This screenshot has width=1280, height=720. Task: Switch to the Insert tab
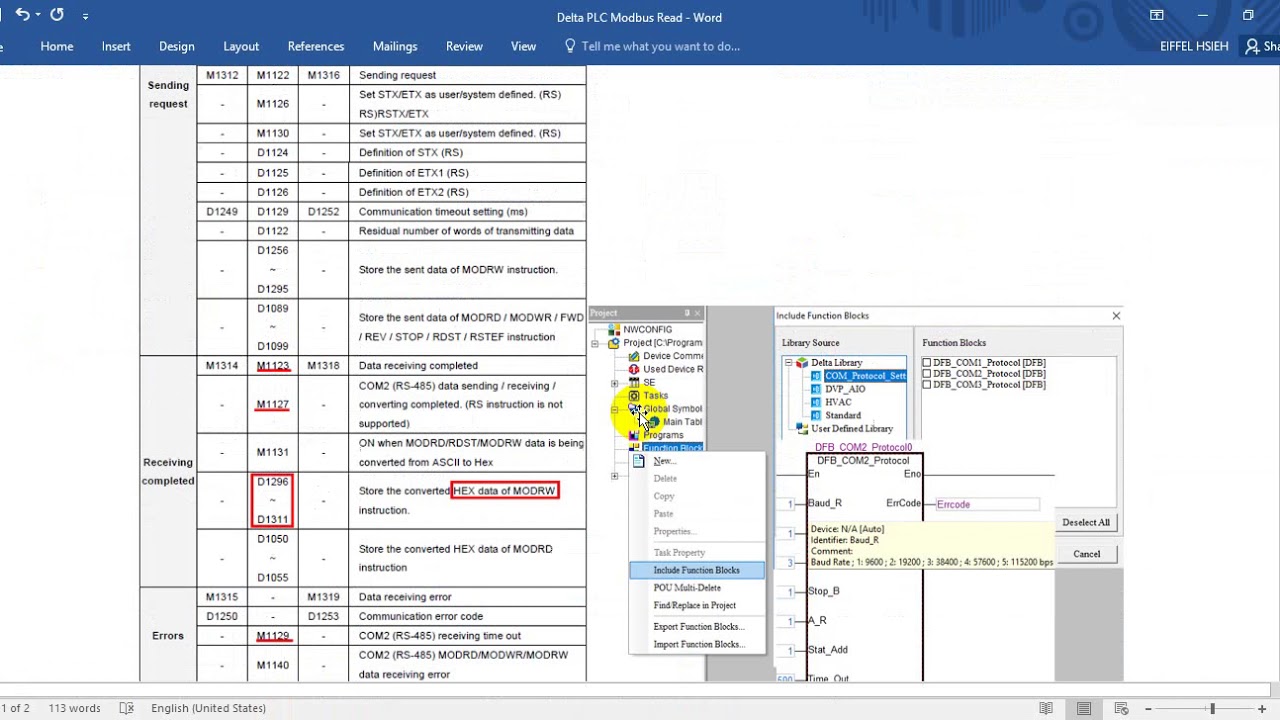pyautogui.click(x=116, y=46)
